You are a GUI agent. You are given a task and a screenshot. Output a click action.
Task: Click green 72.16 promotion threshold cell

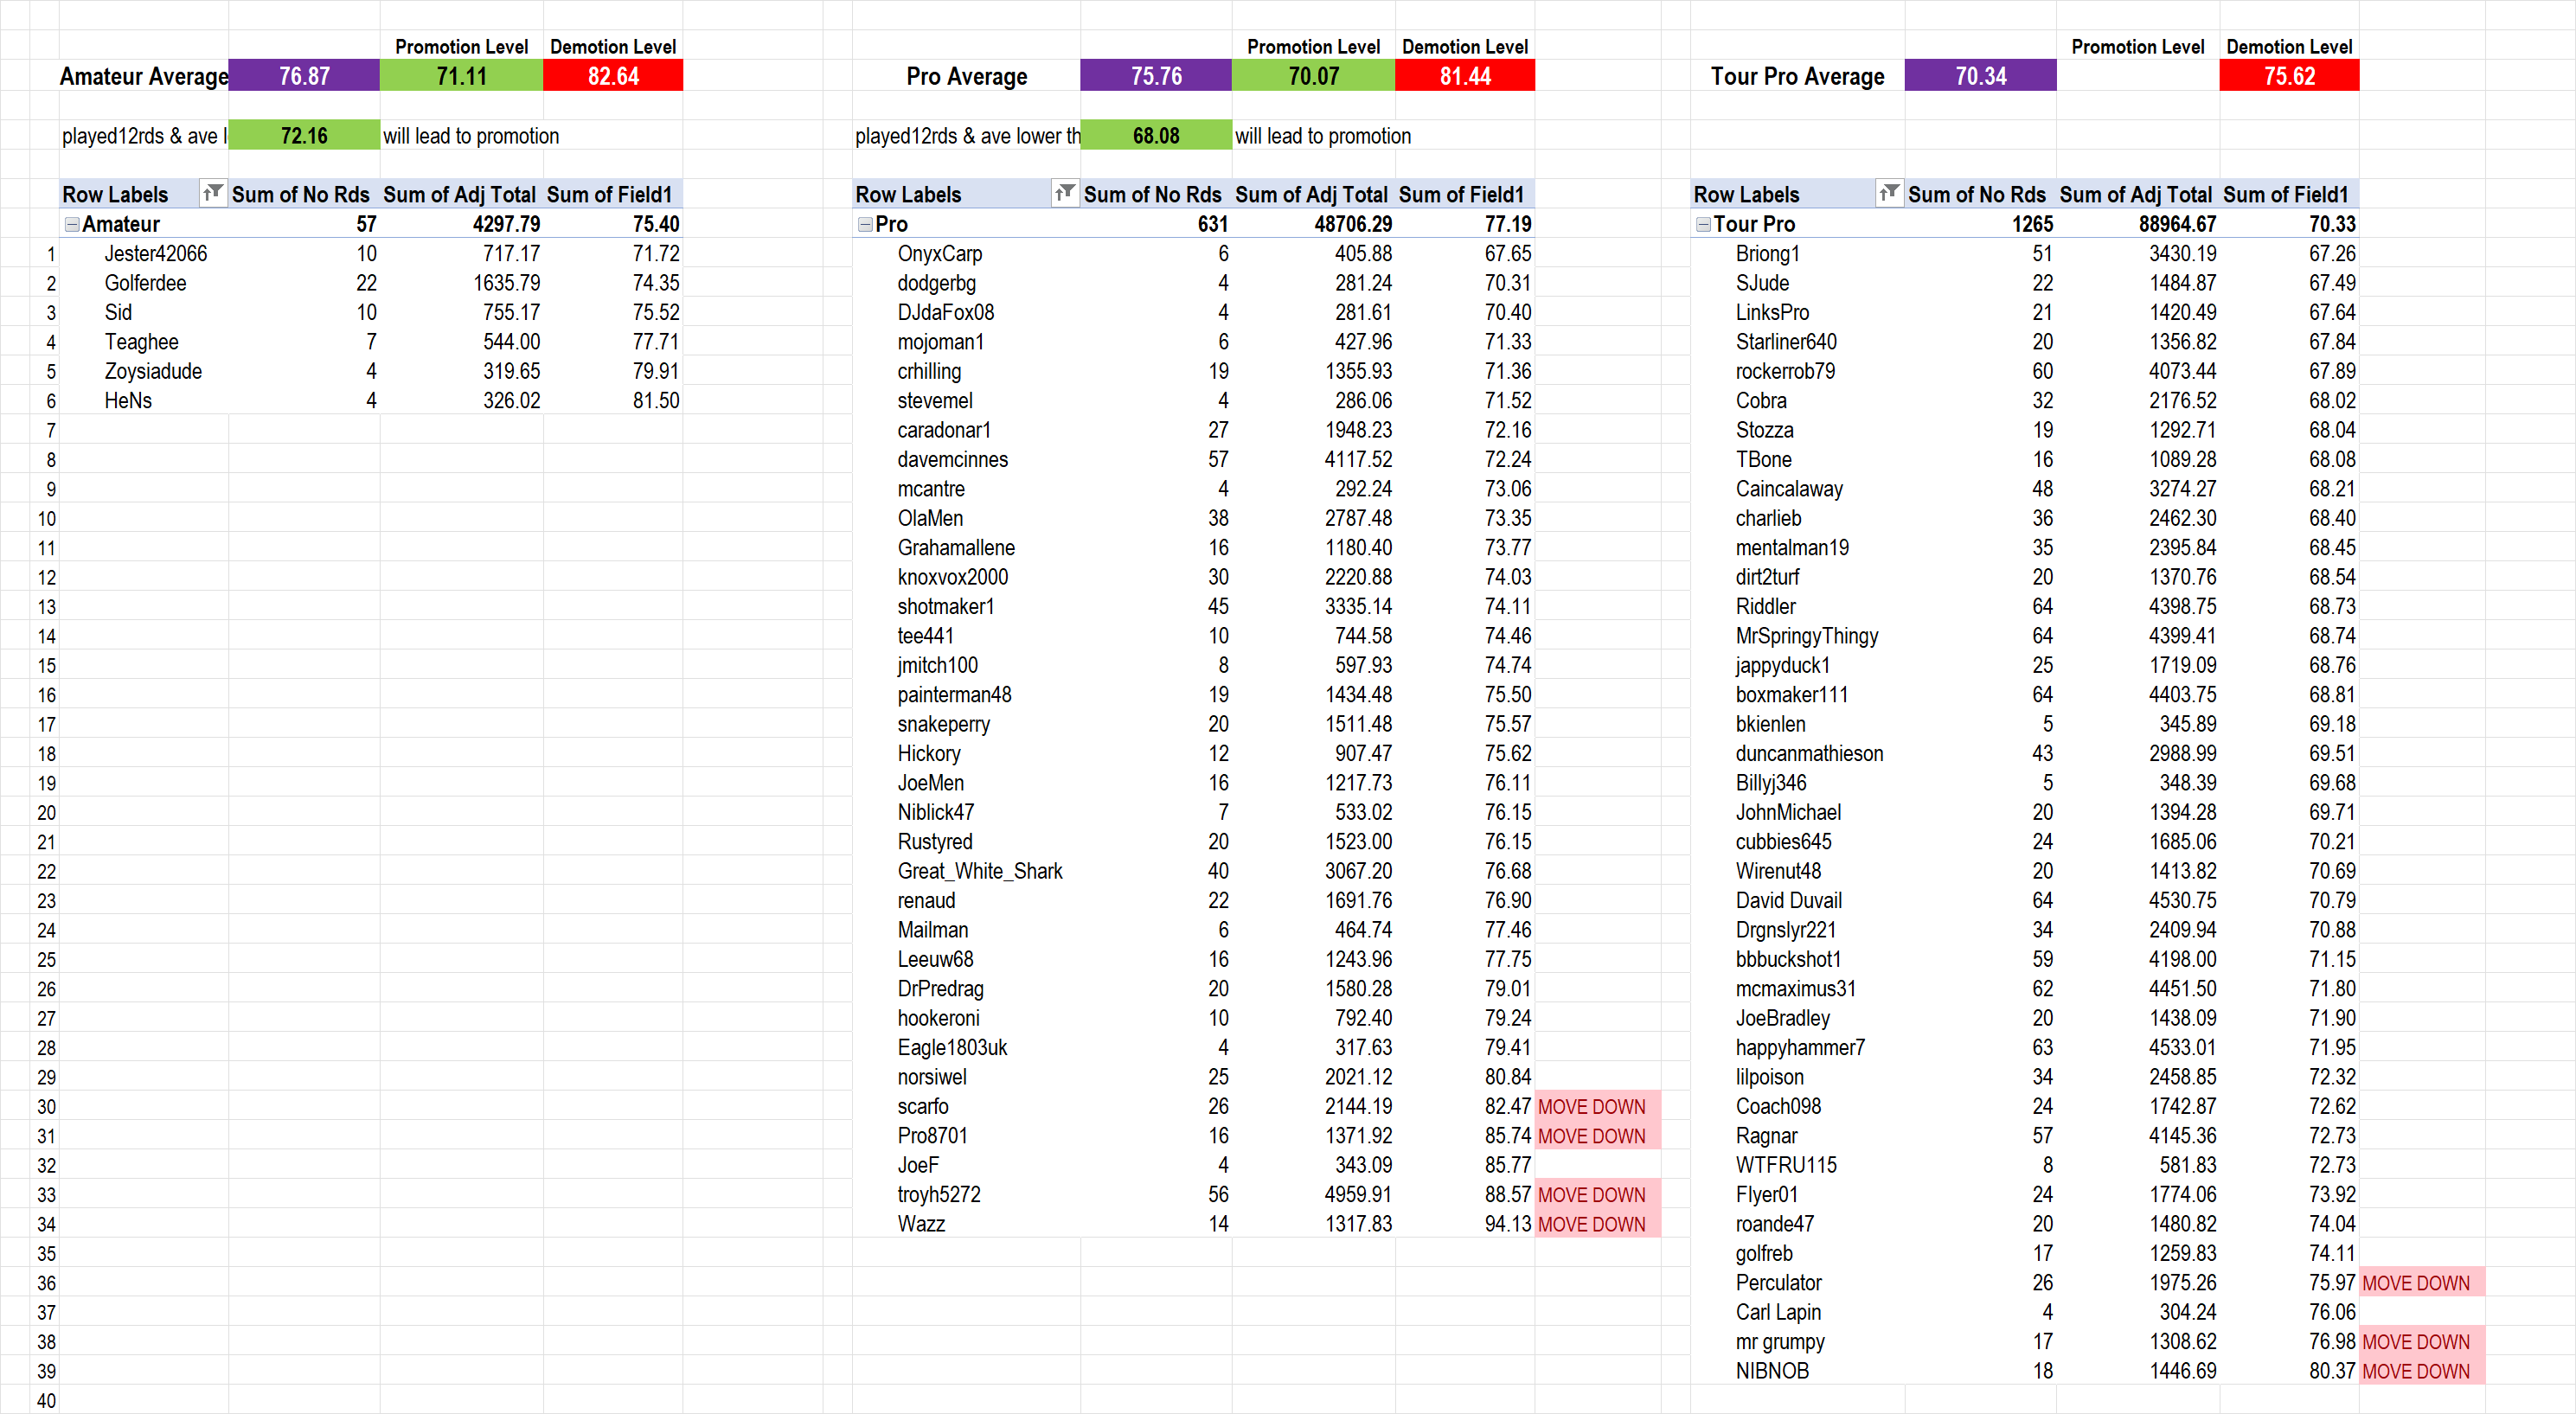[304, 135]
